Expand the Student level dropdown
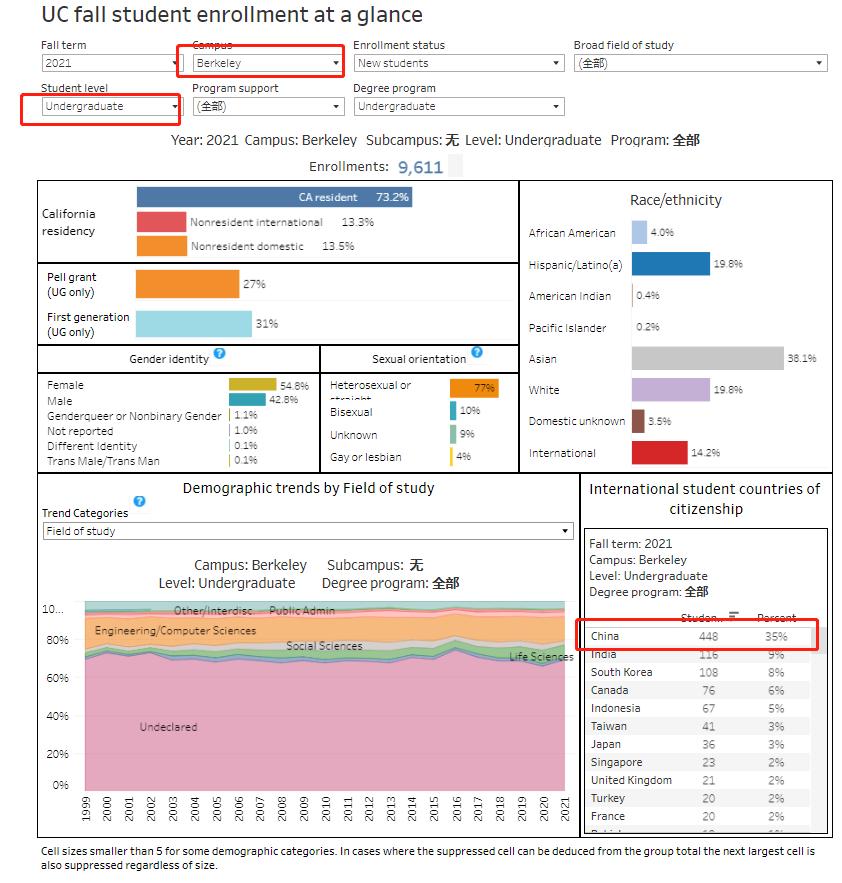The image size is (842, 883). (111, 106)
